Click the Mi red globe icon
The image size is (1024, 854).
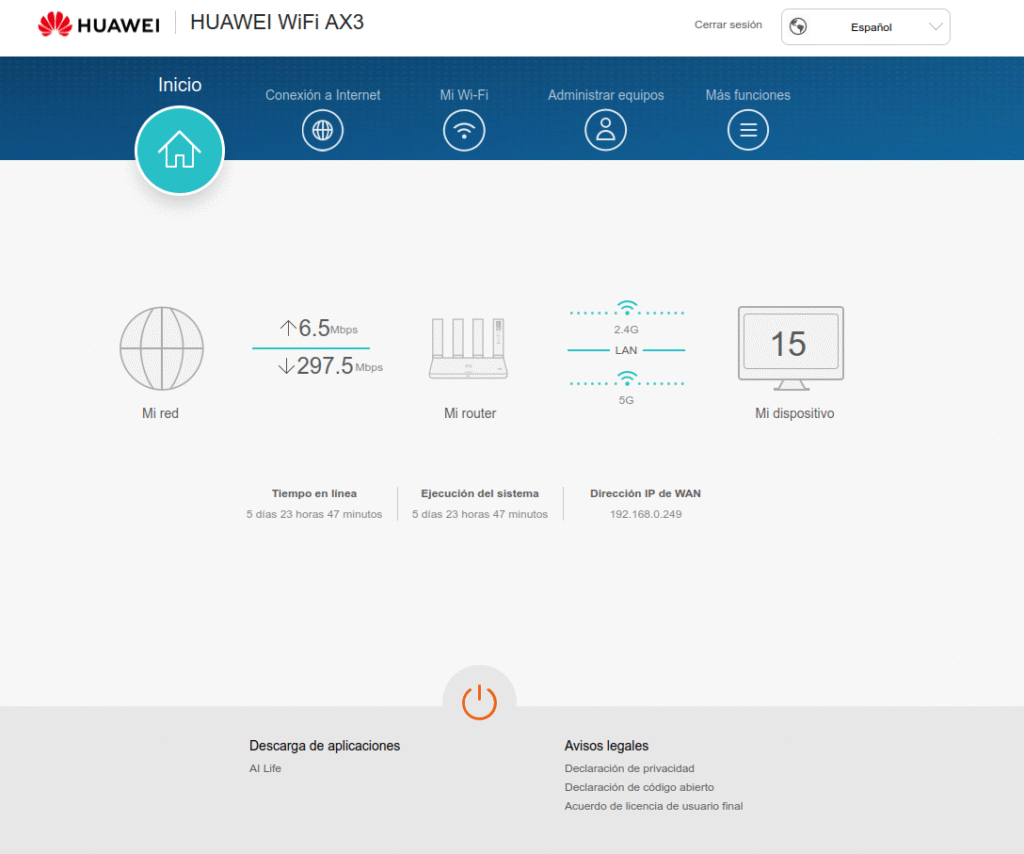pos(161,348)
